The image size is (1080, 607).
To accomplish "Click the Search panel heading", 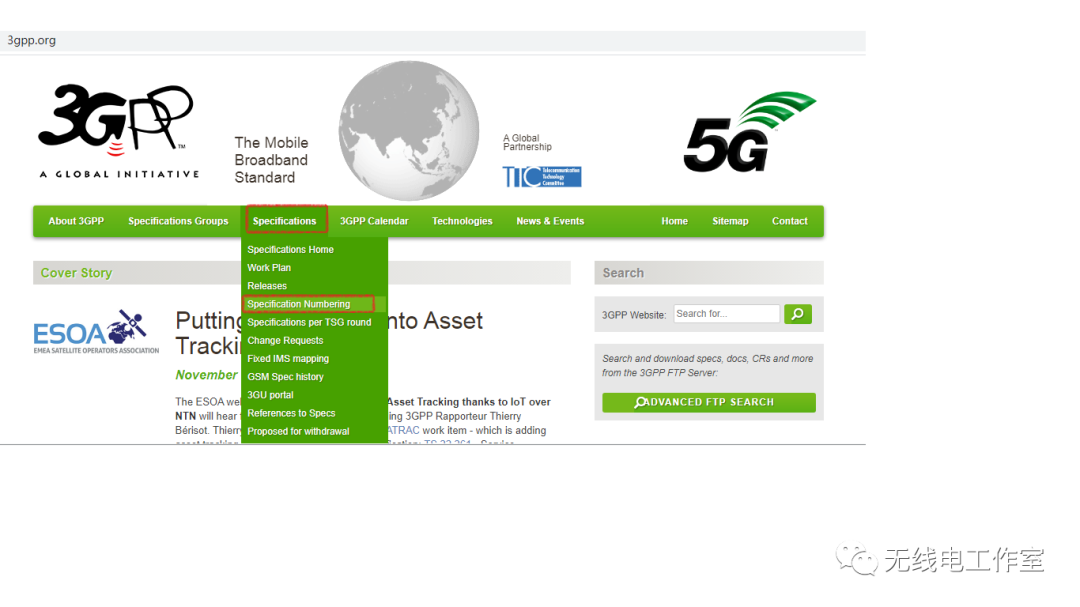I will [x=623, y=273].
